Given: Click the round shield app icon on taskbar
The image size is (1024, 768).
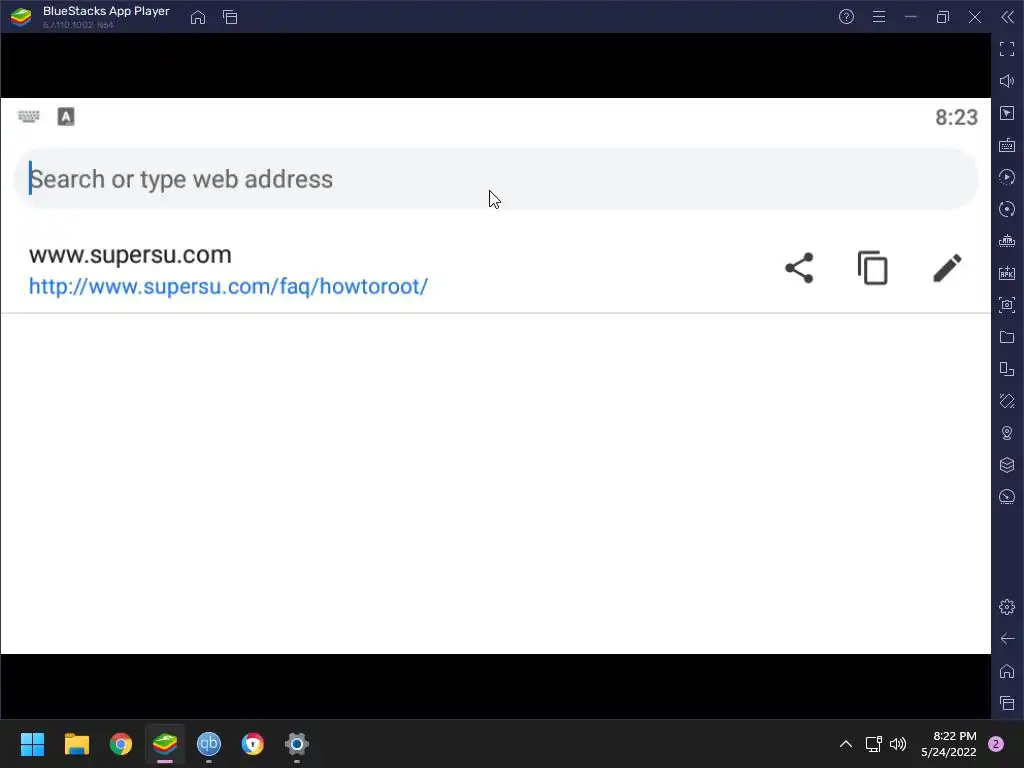Looking at the screenshot, I should tap(253, 744).
